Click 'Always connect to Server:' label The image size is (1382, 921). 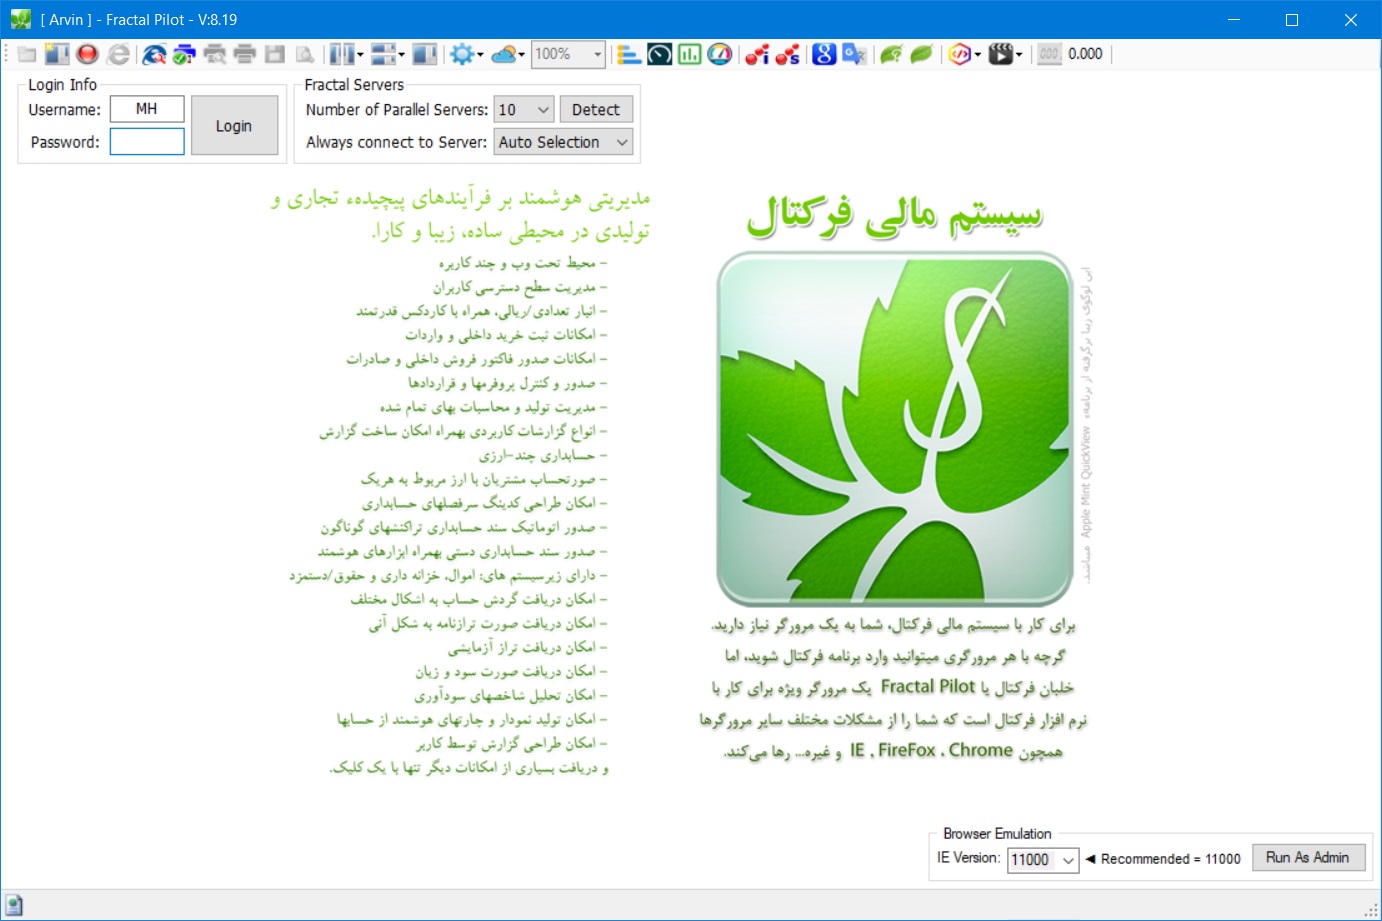(397, 142)
